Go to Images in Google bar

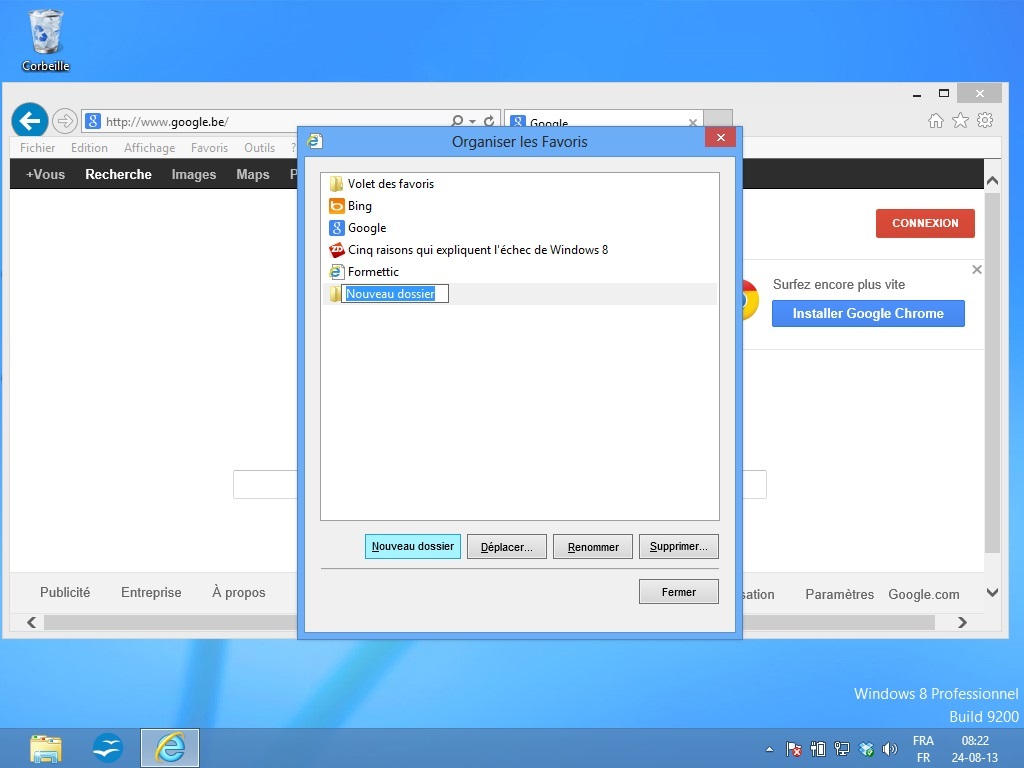click(x=194, y=174)
